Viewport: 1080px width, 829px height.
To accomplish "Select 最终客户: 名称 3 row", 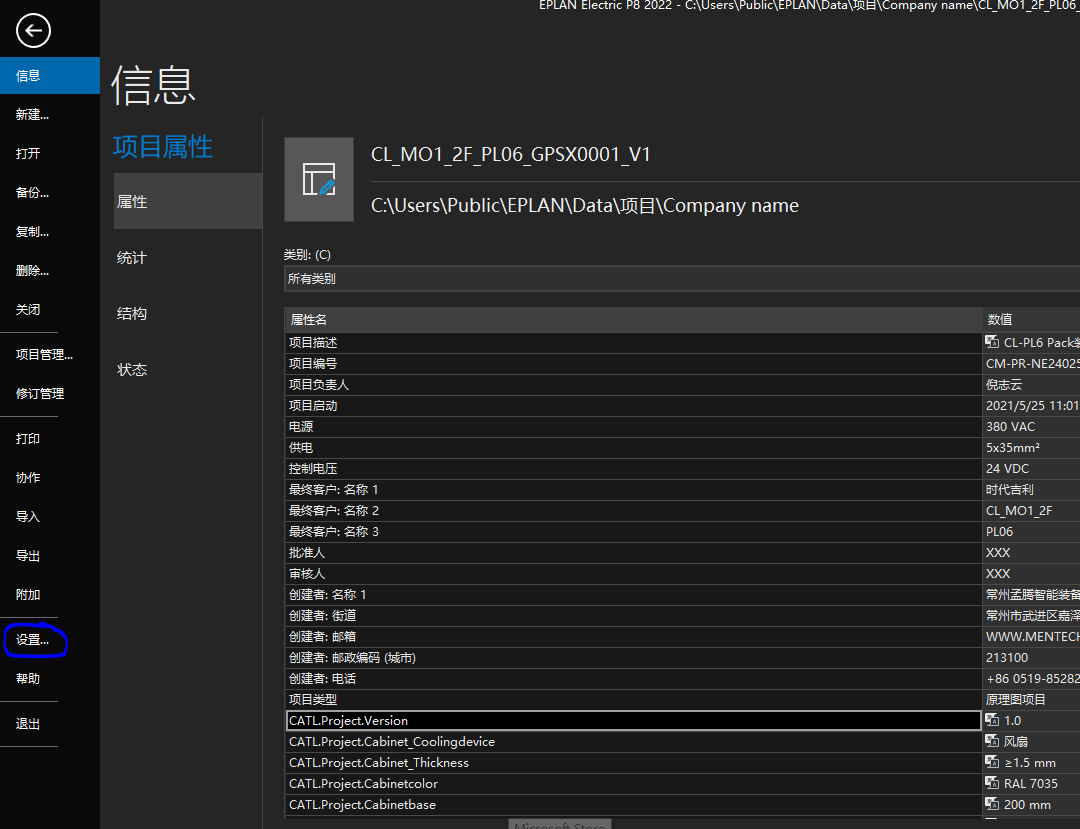I will pos(634,532).
